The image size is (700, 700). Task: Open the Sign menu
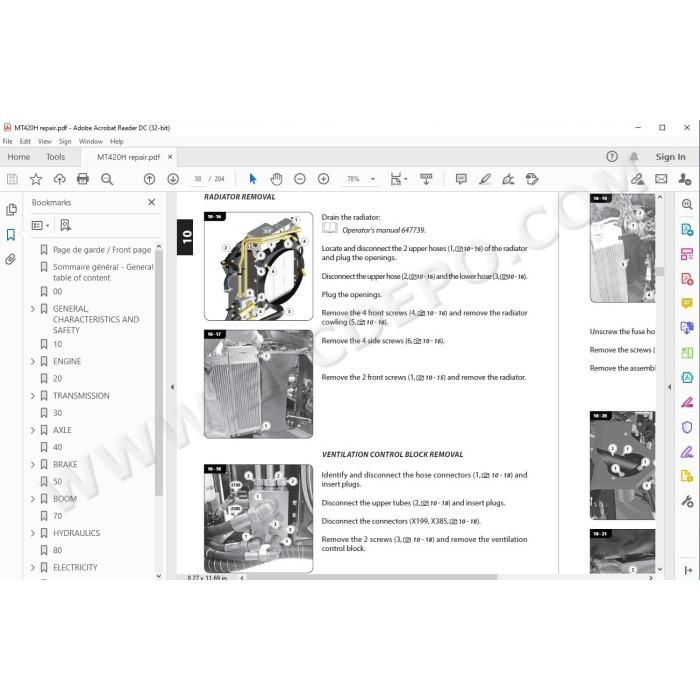[x=65, y=142]
